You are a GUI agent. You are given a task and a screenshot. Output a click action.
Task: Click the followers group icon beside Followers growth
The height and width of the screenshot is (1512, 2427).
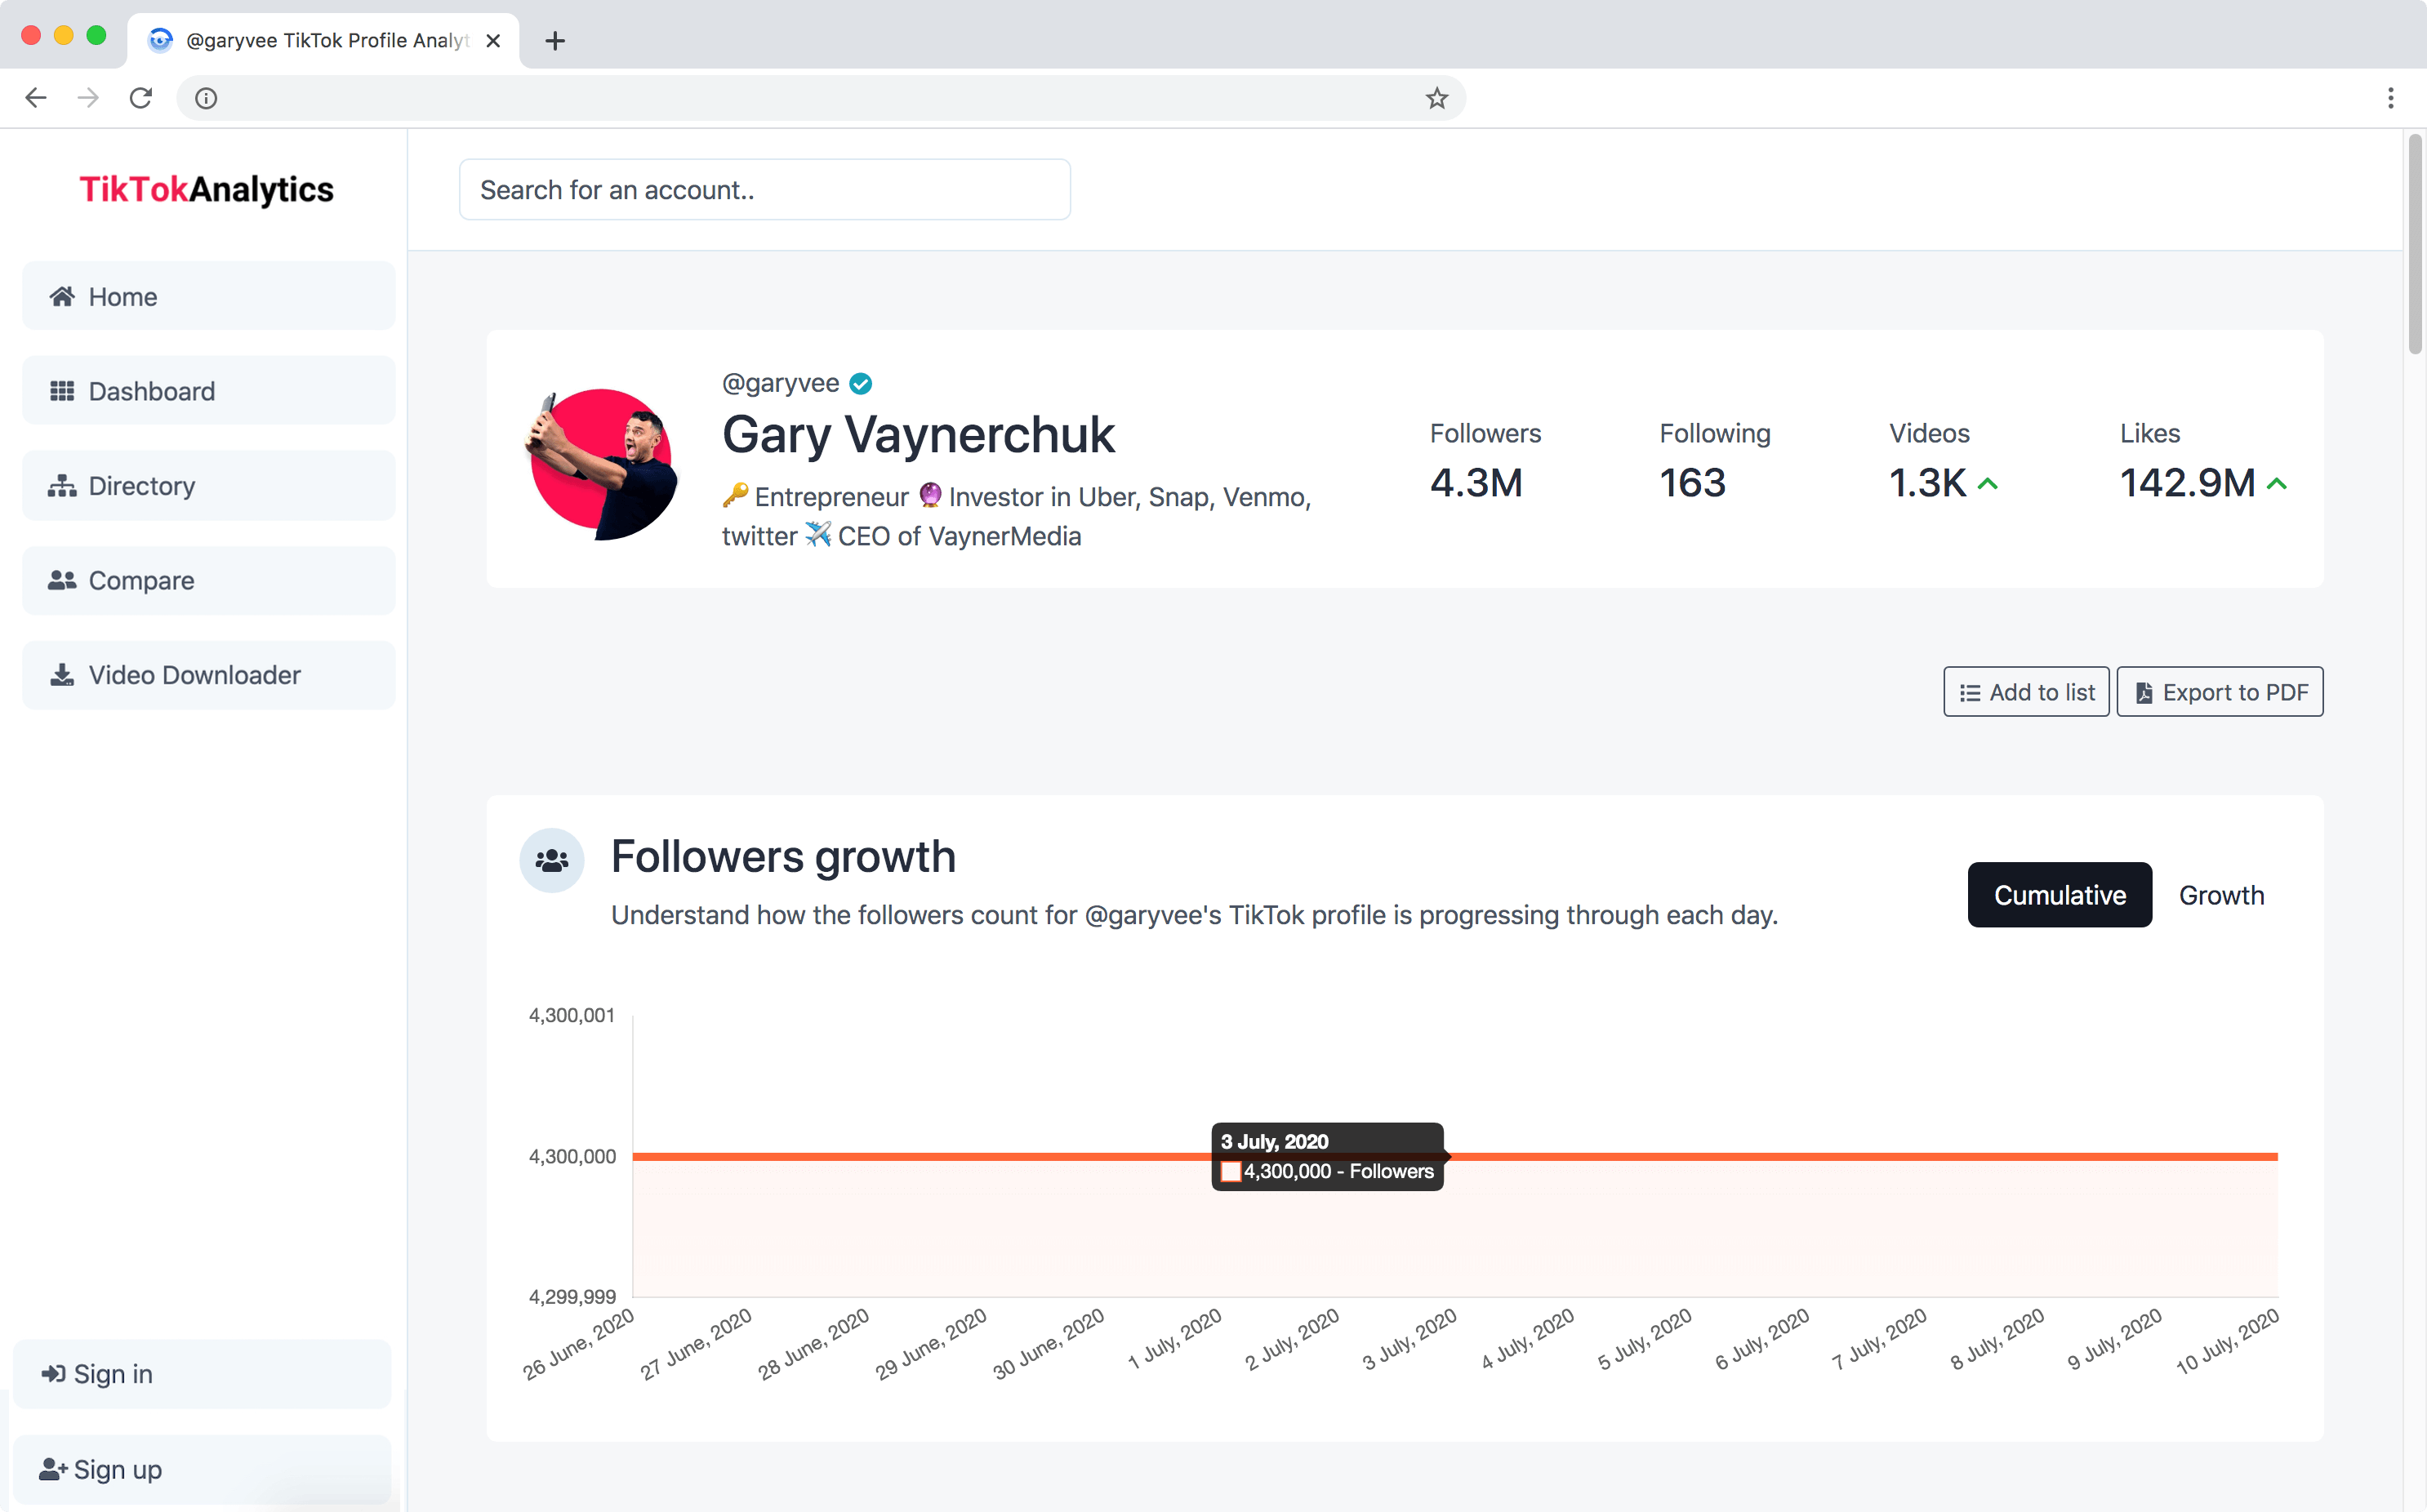pos(551,860)
